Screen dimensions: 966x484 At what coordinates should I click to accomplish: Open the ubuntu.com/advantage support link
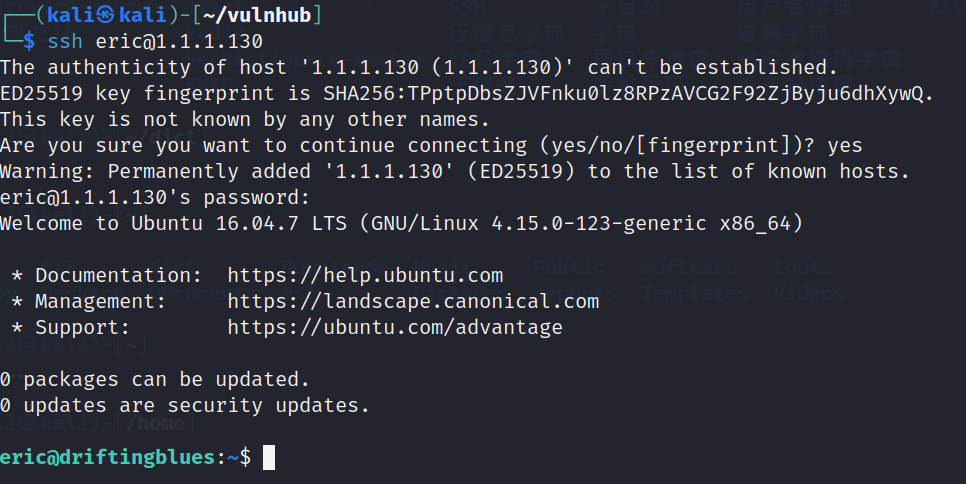(395, 328)
